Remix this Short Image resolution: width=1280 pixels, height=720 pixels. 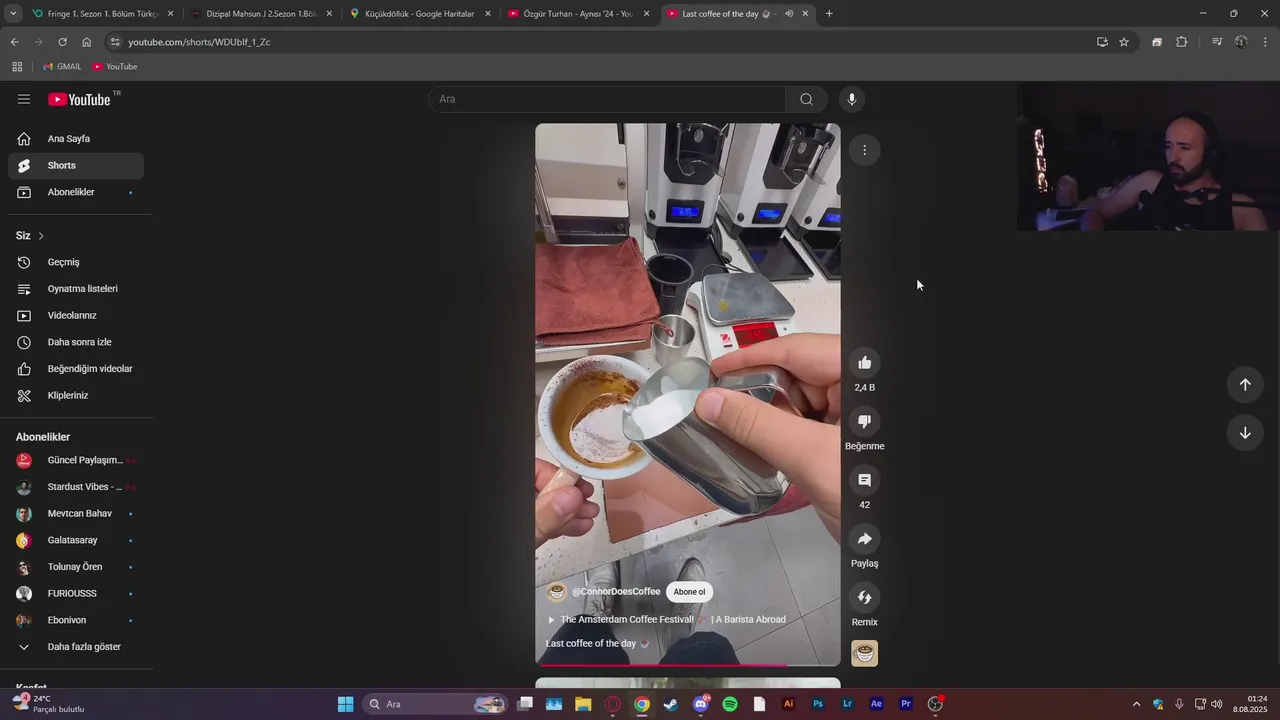tap(865, 597)
